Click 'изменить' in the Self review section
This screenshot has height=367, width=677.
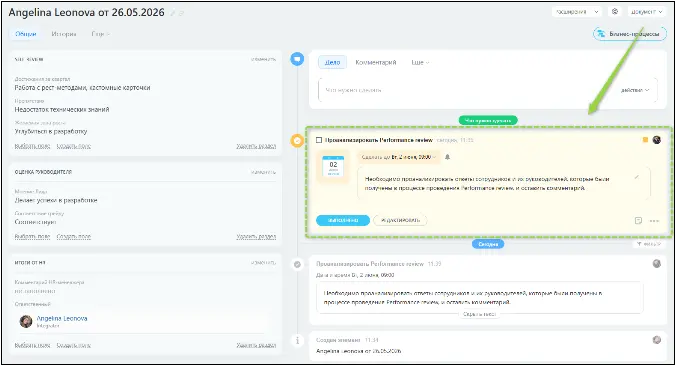(263, 59)
